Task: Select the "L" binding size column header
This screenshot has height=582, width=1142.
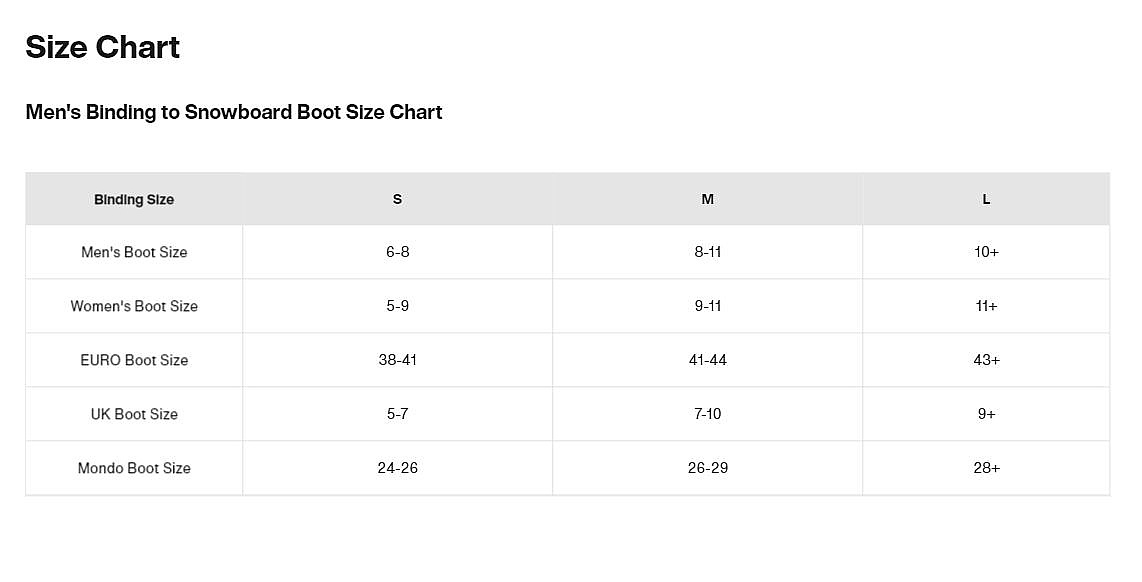Action: coord(986,199)
